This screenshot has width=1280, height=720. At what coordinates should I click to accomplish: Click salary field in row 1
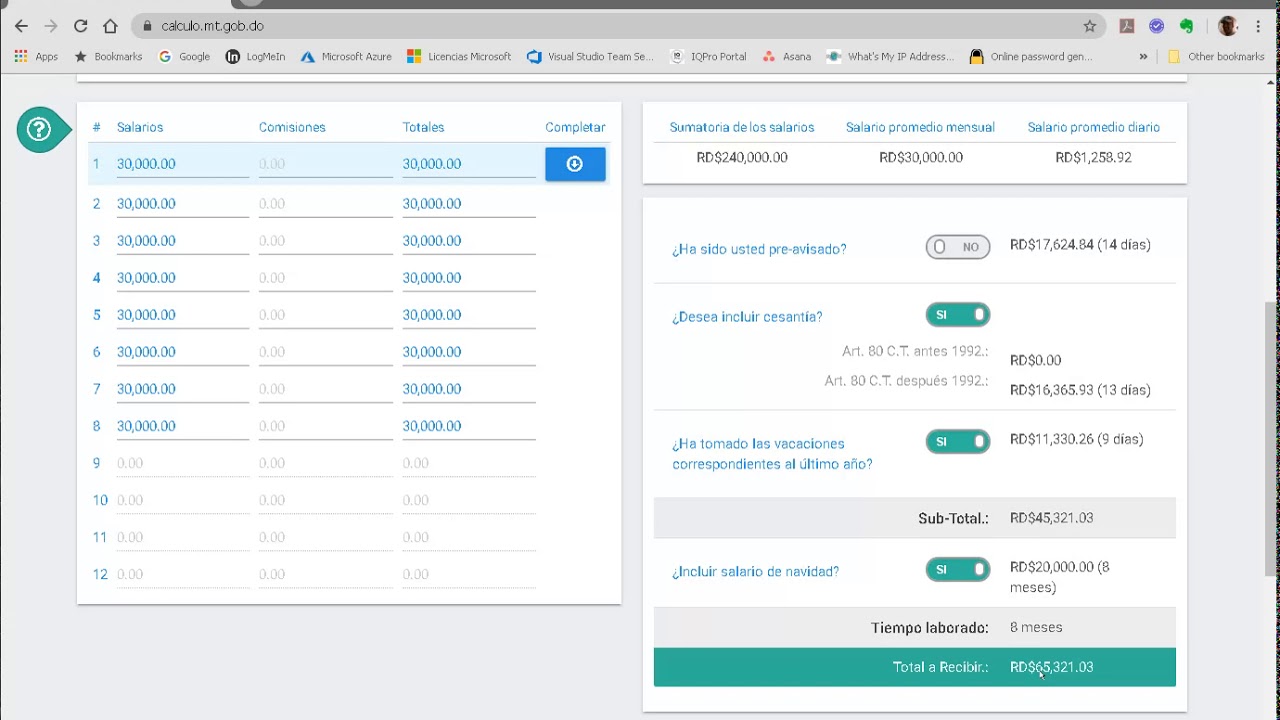(183, 164)
